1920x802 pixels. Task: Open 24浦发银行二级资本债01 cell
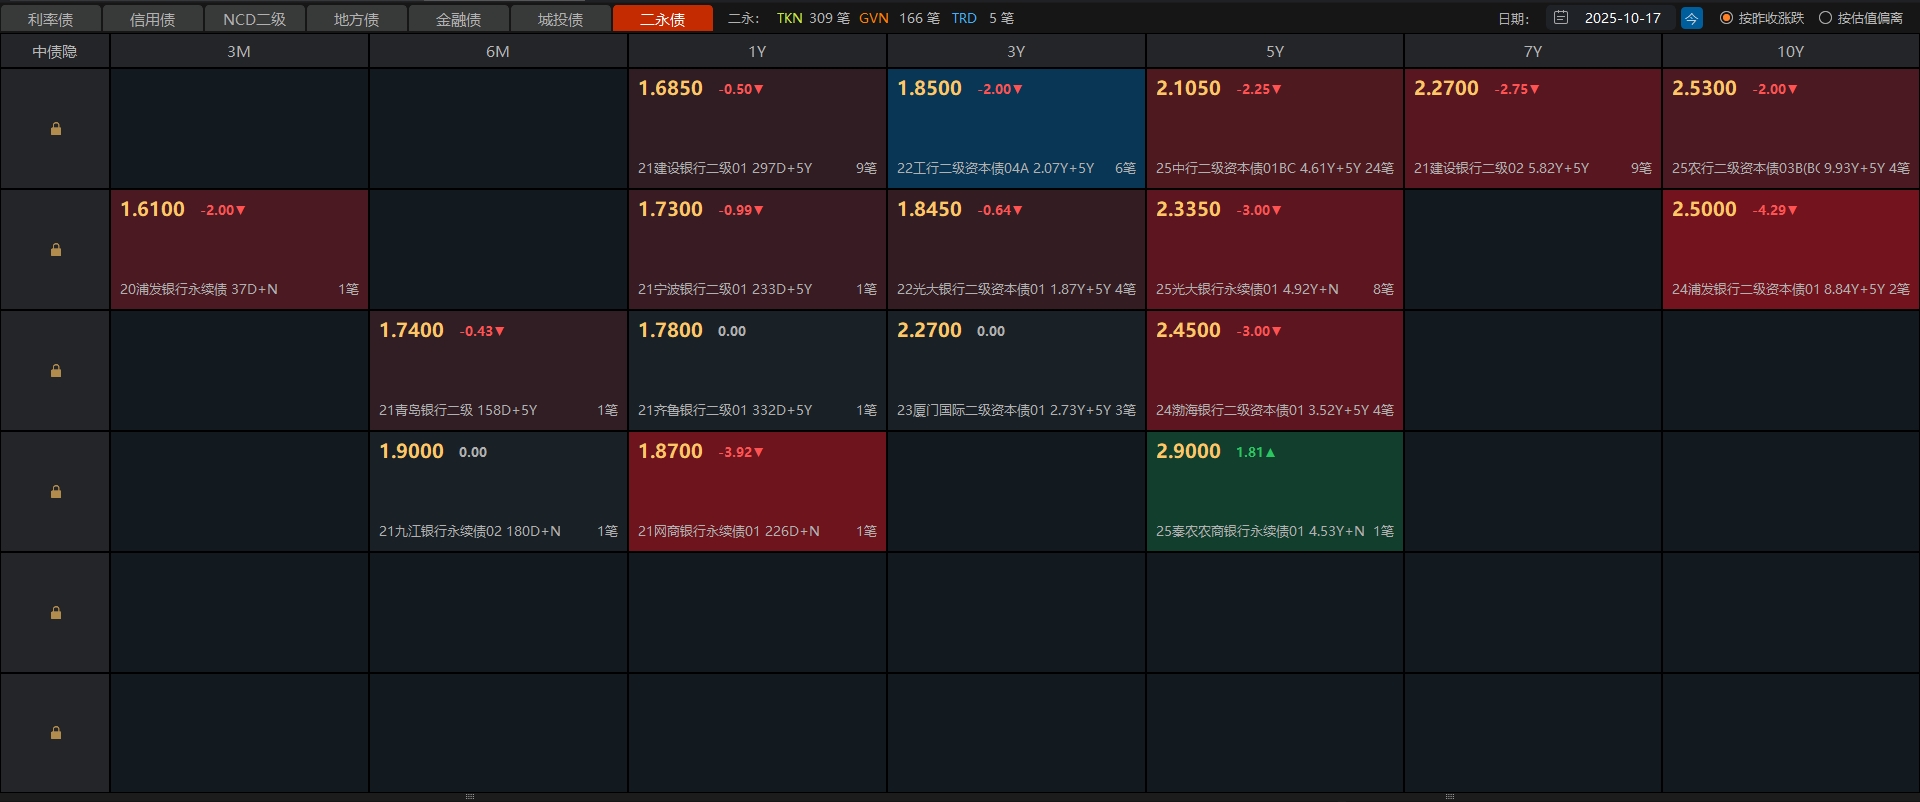pyautogui.click(x=1791, y=250)
